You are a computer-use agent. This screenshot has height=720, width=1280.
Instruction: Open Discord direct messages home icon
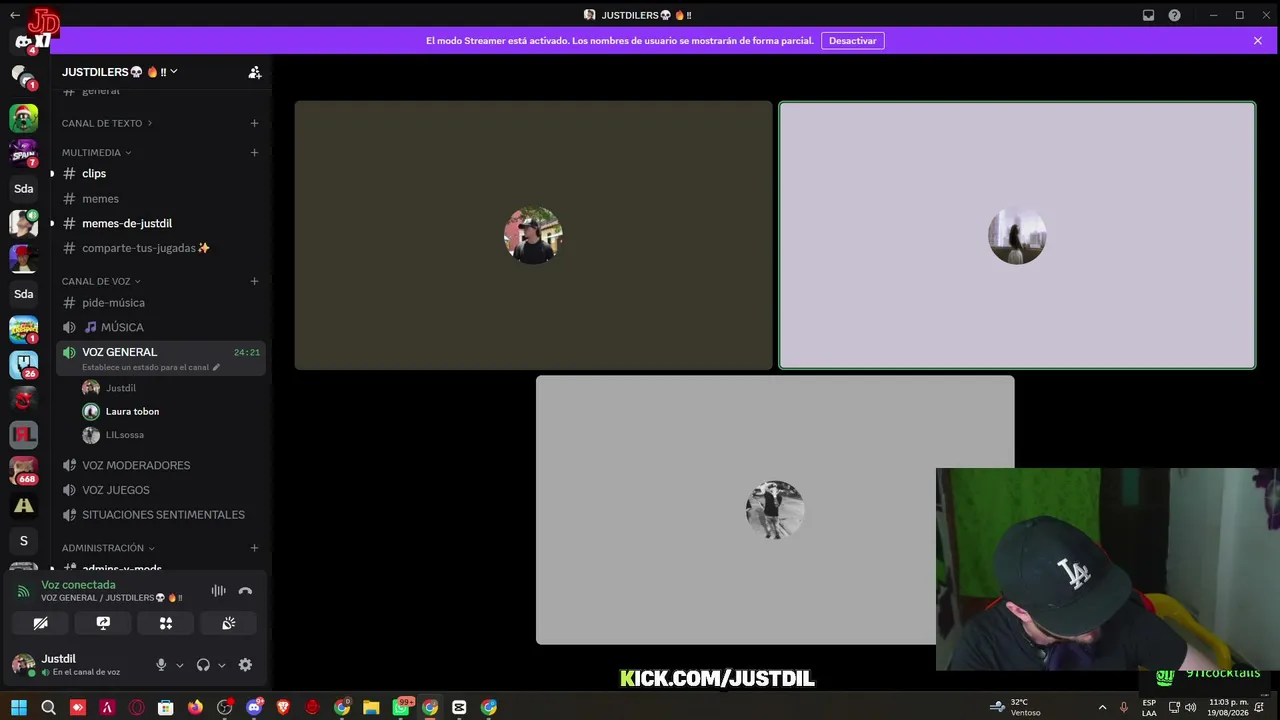click(x=24, y=41)
